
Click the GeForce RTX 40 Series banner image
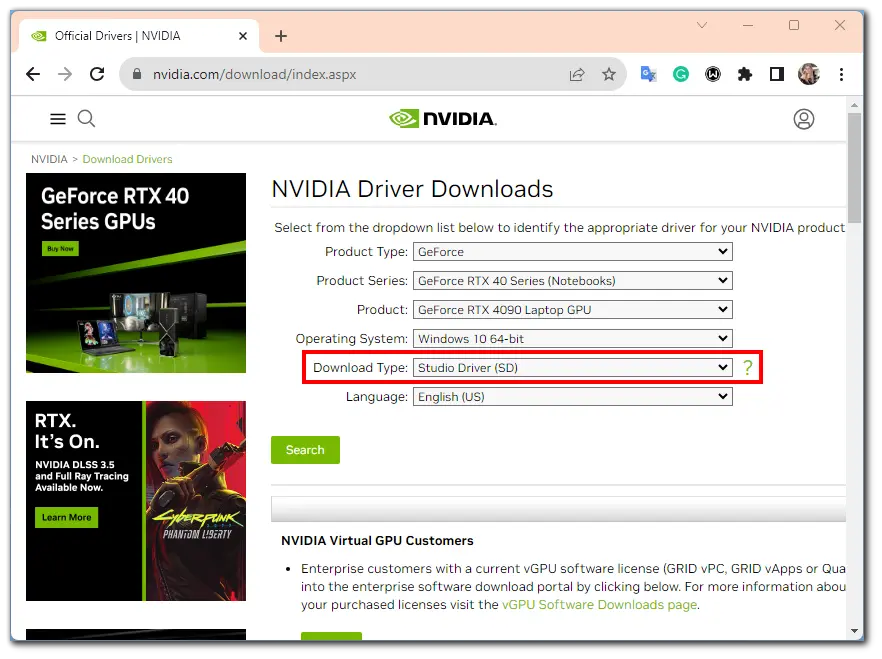click(x=136, y=273)
